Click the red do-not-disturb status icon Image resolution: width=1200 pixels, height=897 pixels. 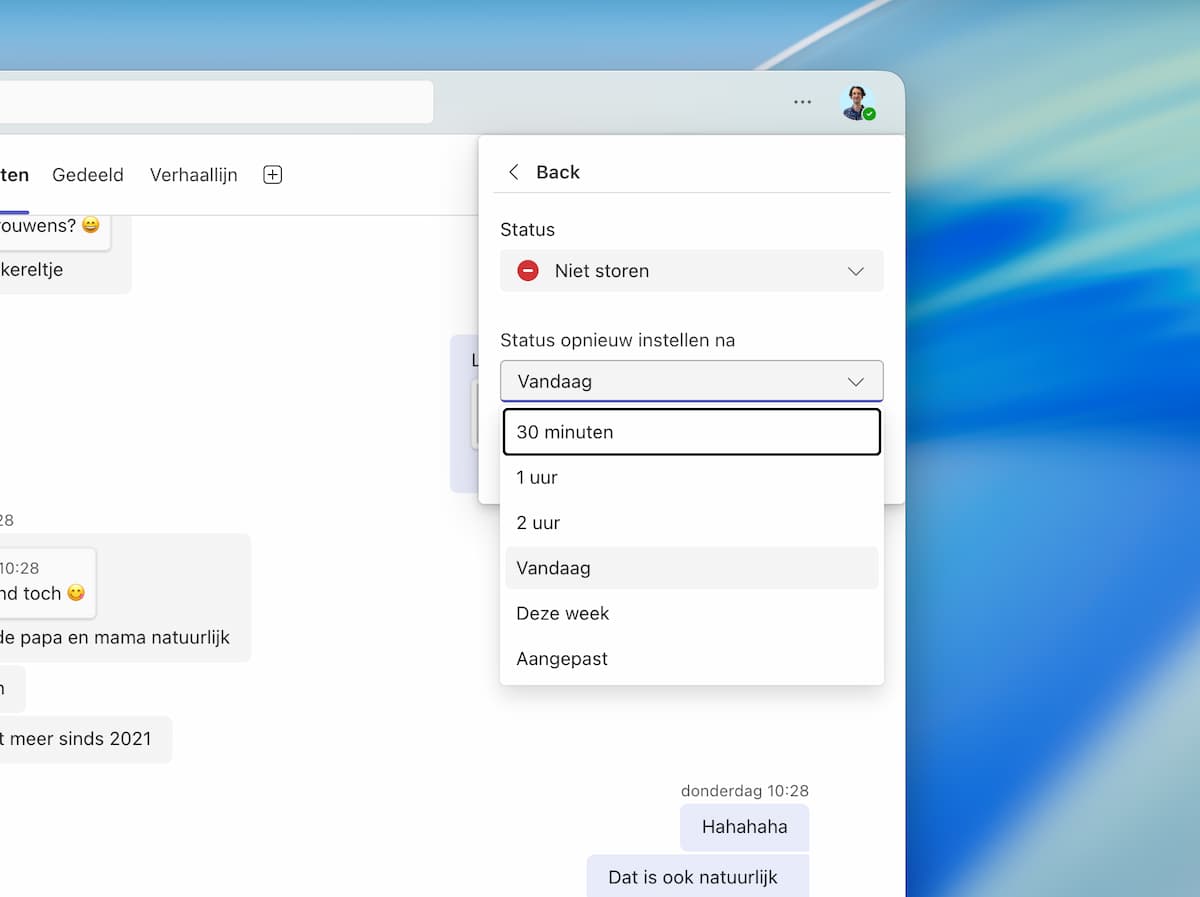coord(528,271)
